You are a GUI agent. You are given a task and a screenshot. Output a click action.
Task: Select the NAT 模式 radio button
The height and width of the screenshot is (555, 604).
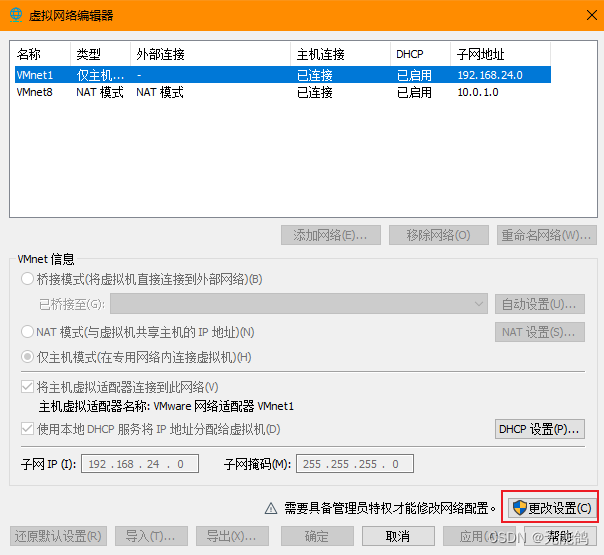(x=27, y=332)
